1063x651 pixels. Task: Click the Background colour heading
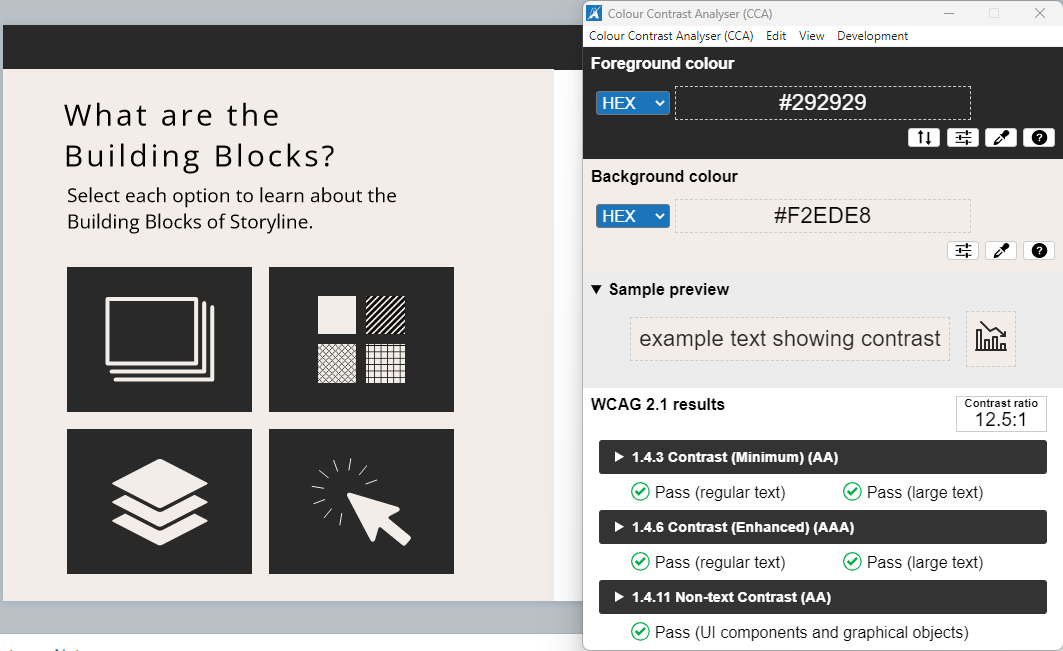pos(664,176)
